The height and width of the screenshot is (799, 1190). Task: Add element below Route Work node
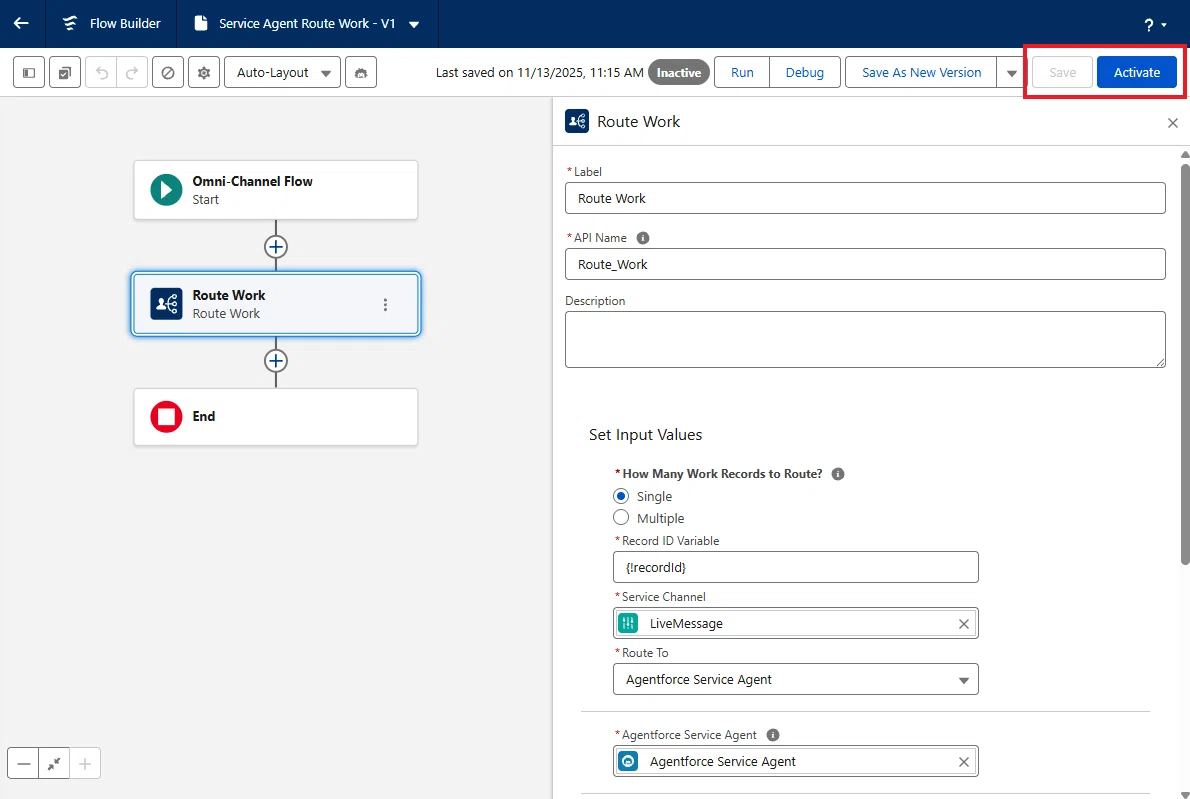[275, 360]
